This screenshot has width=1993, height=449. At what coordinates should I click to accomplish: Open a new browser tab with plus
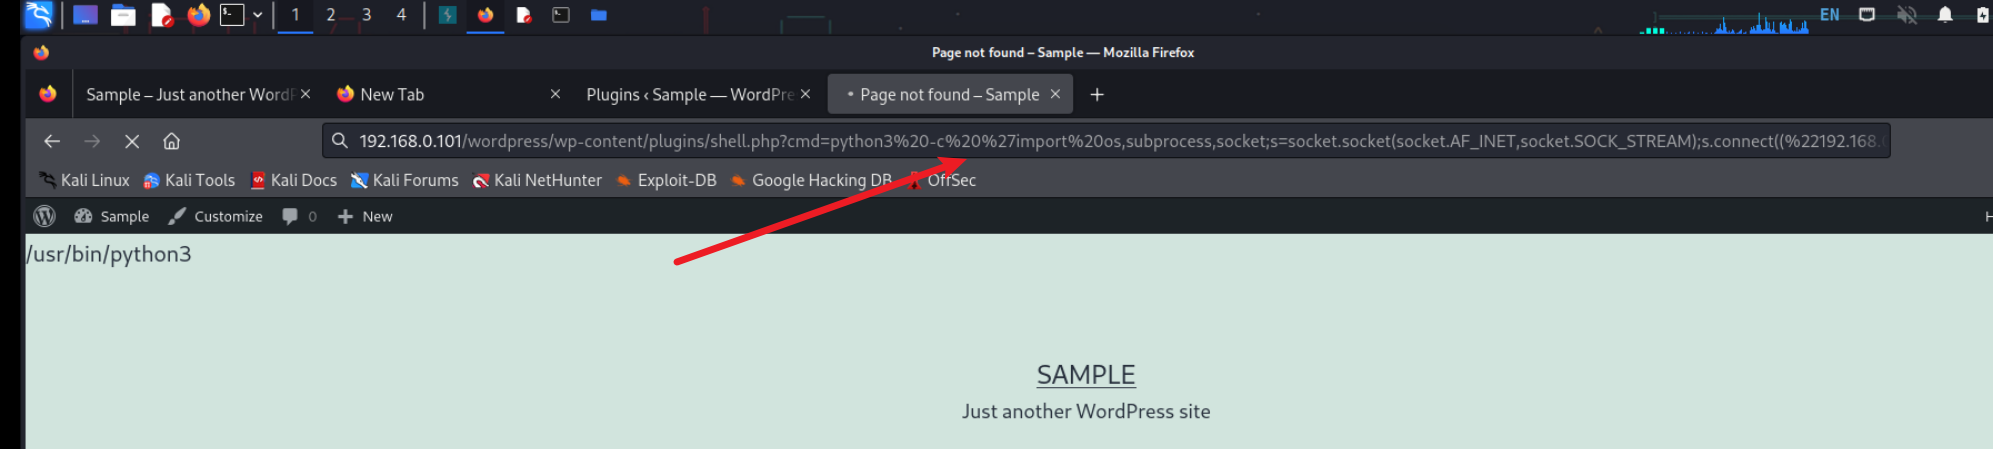tap(1097, 94)
